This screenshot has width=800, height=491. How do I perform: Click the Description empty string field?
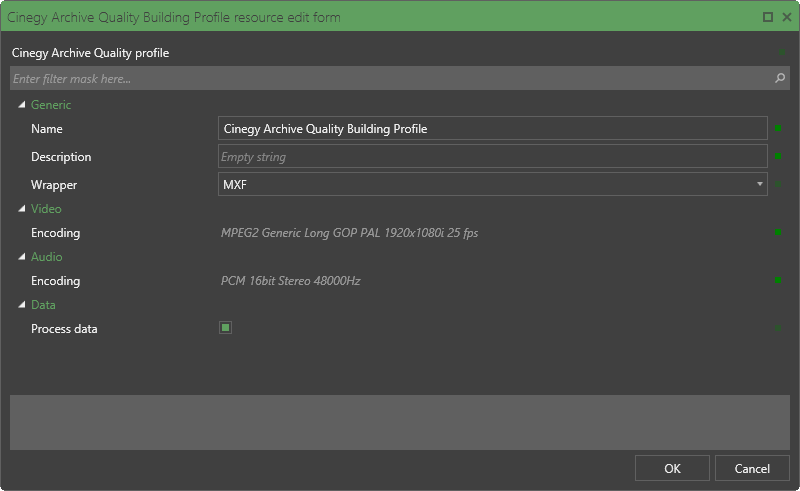pos(492,156)
